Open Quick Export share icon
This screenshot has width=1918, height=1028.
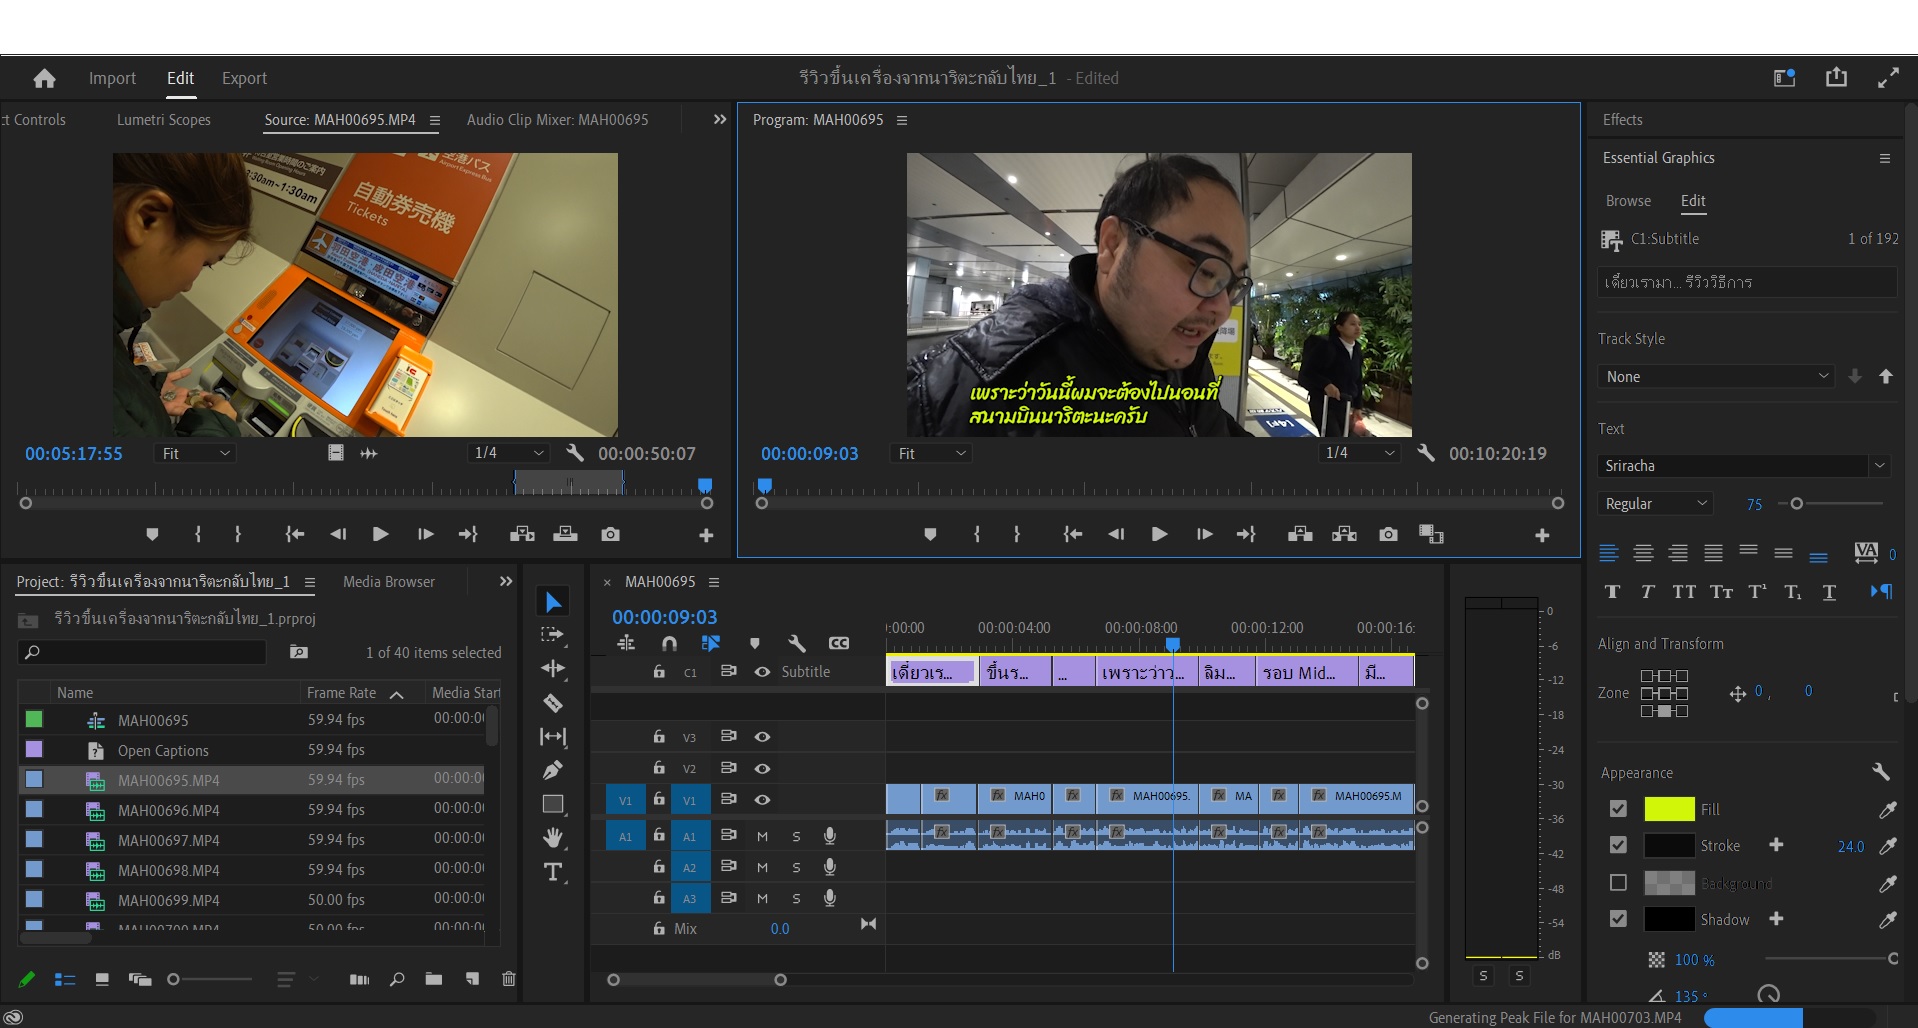coord(1836,77)
